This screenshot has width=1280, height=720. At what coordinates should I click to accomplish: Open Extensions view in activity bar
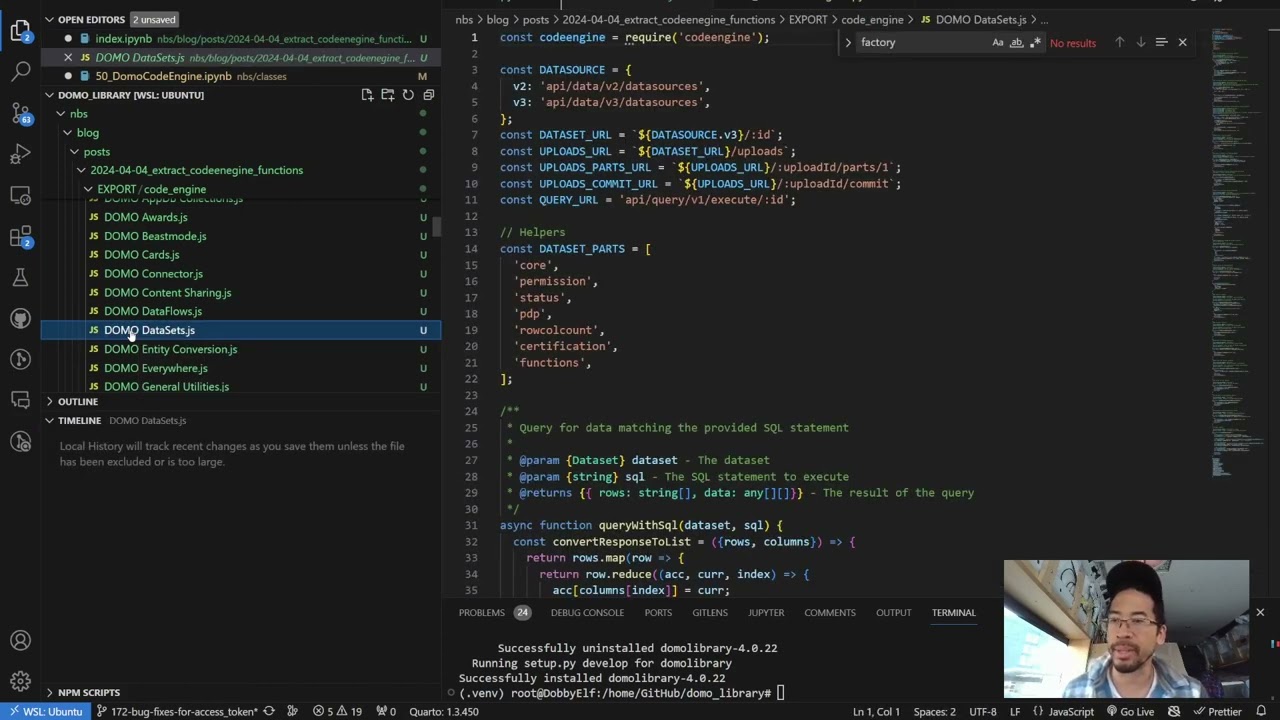(20, 236)
